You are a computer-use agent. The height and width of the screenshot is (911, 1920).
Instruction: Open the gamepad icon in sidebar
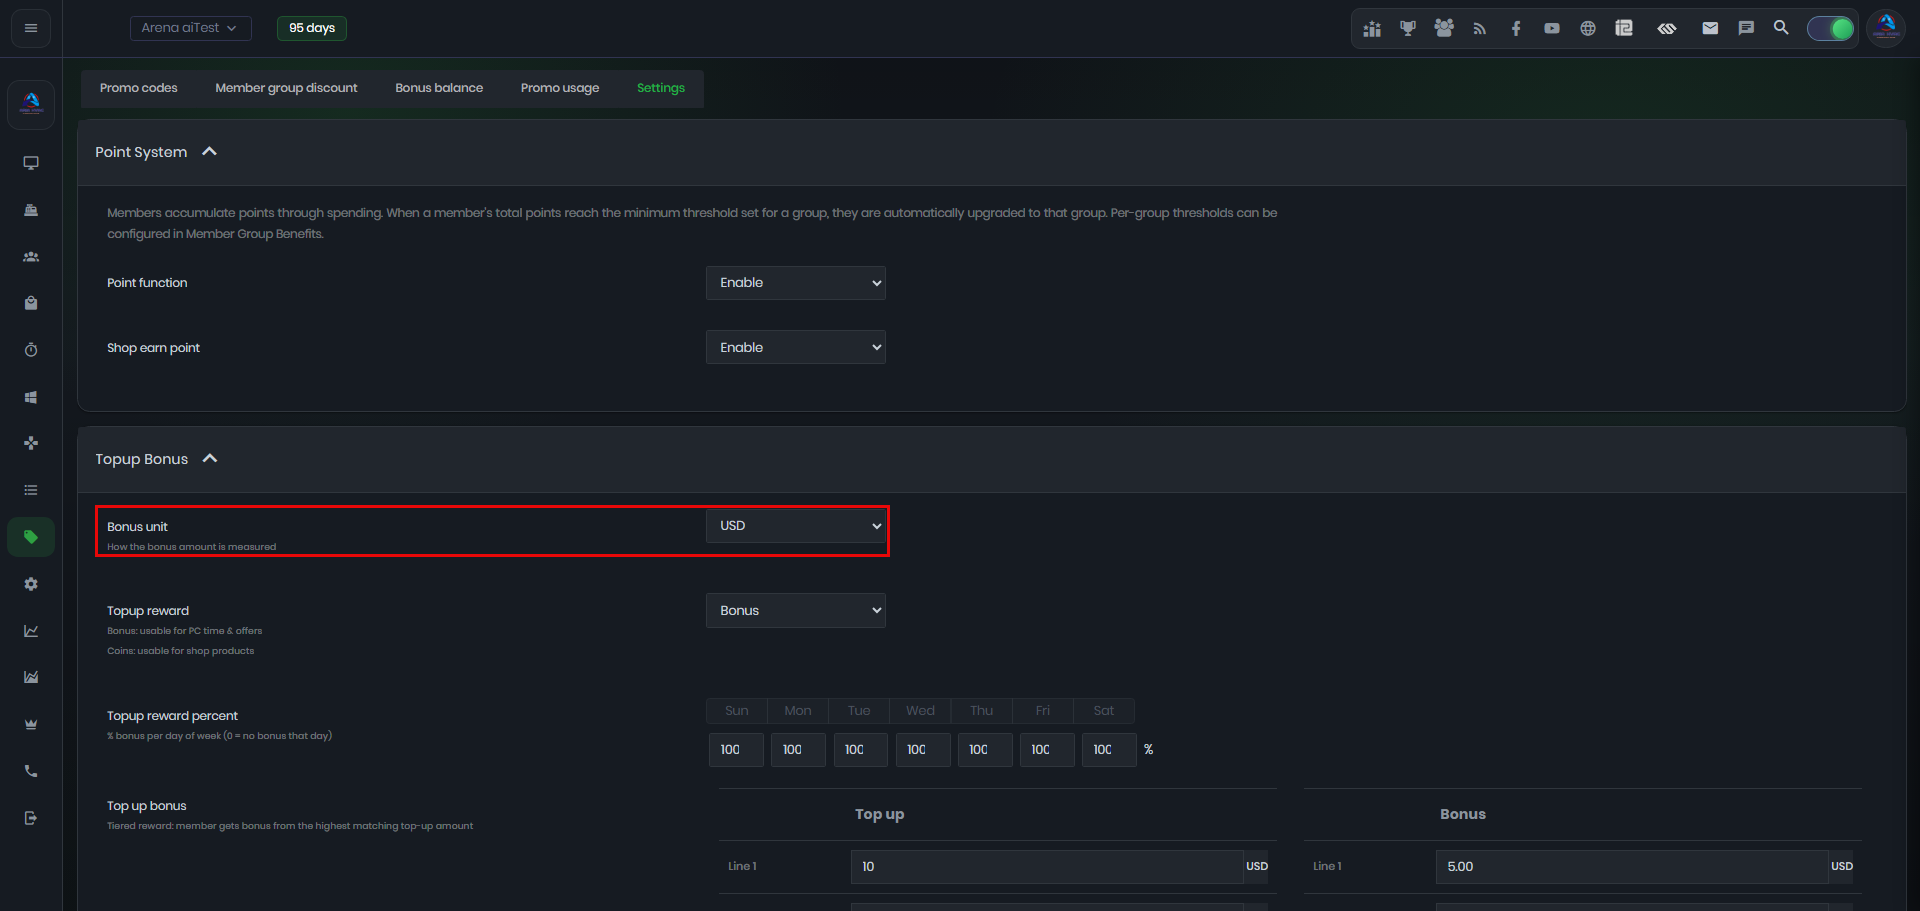(x=31, y=443)
